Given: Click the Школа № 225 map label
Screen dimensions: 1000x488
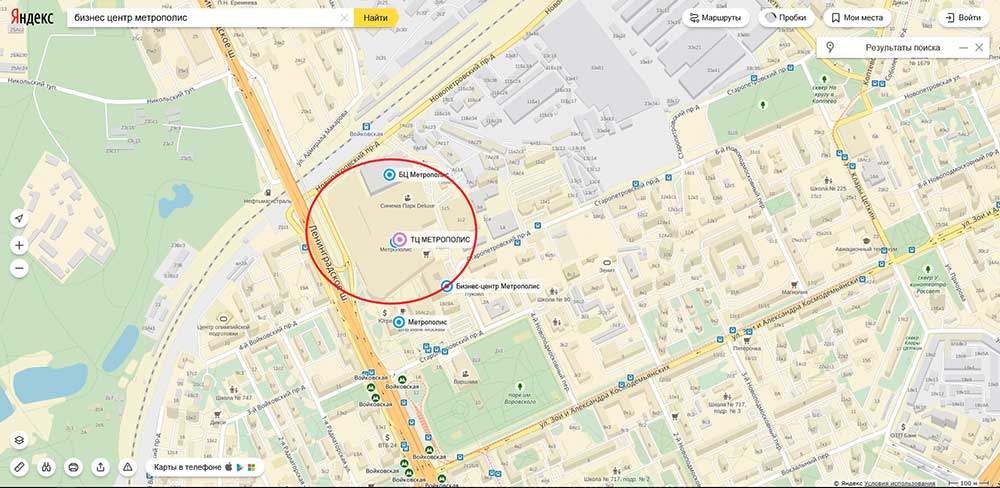Looking at the screenshot, I should point(828,189).
